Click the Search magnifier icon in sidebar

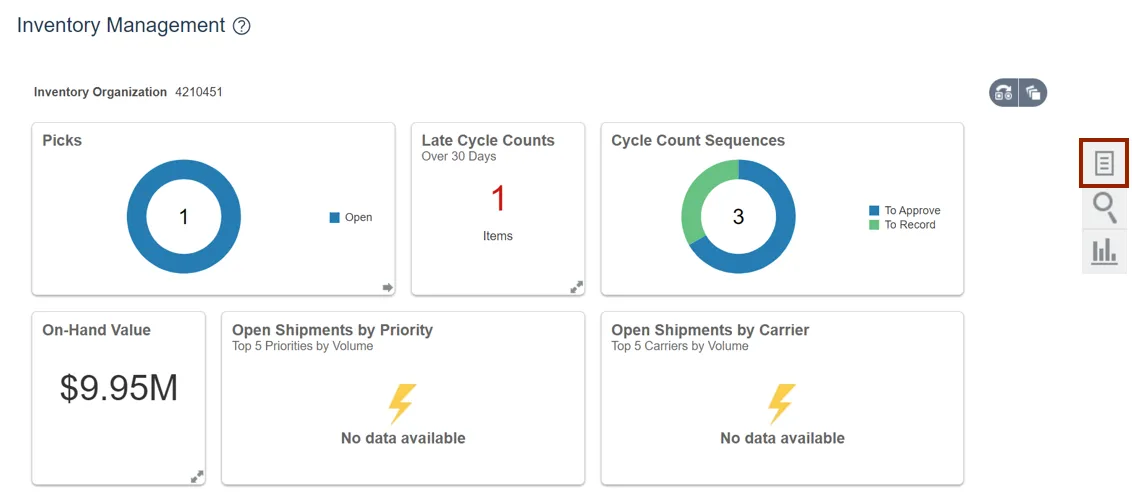click(1104, 208)
